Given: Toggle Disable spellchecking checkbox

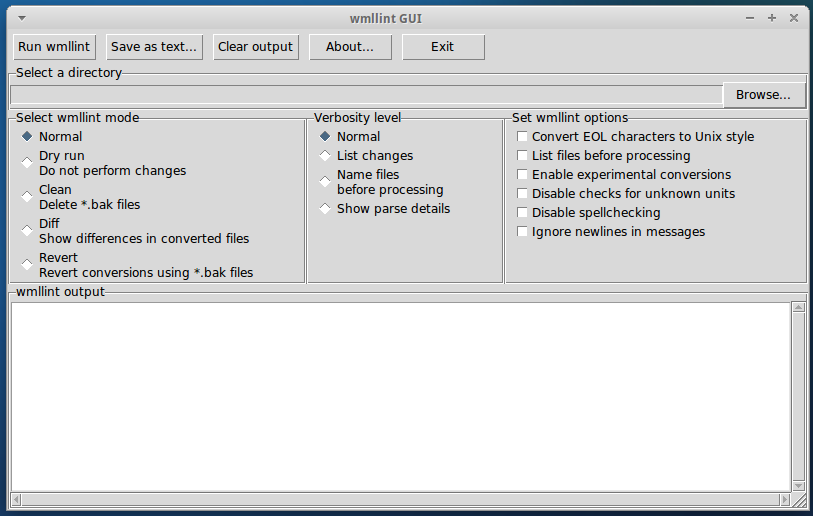Looking at the screenshot, I should click(522, 213).
